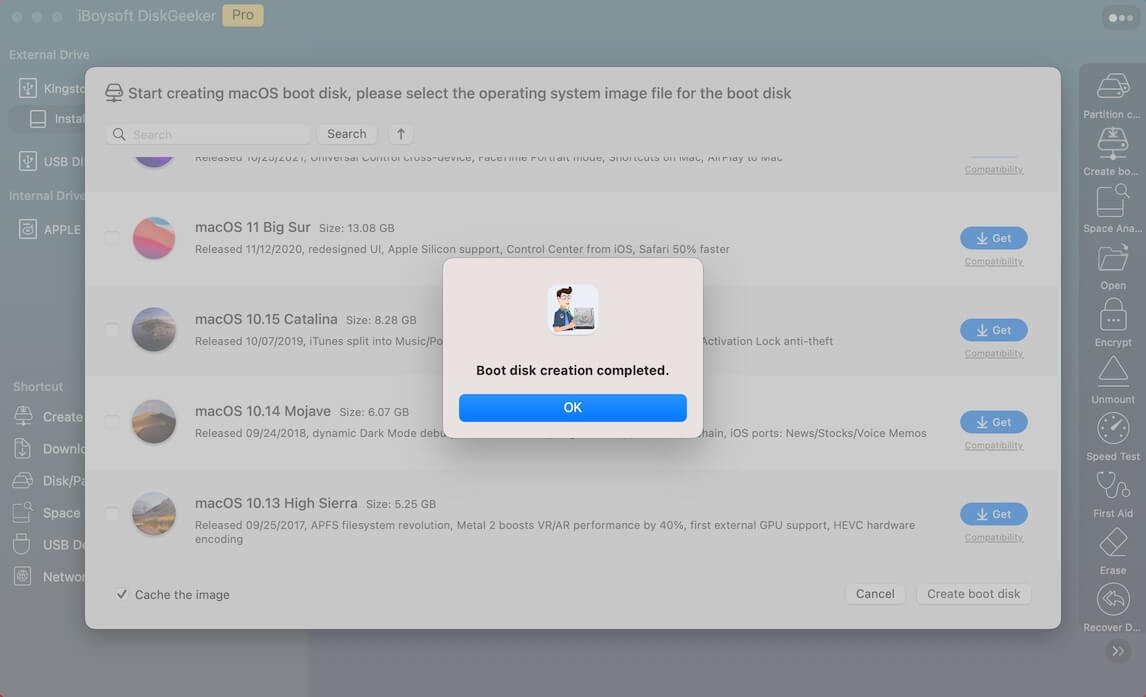Click the up arrow beside Search
Viewport: 1146px width, 697px height.
[401, 134]
